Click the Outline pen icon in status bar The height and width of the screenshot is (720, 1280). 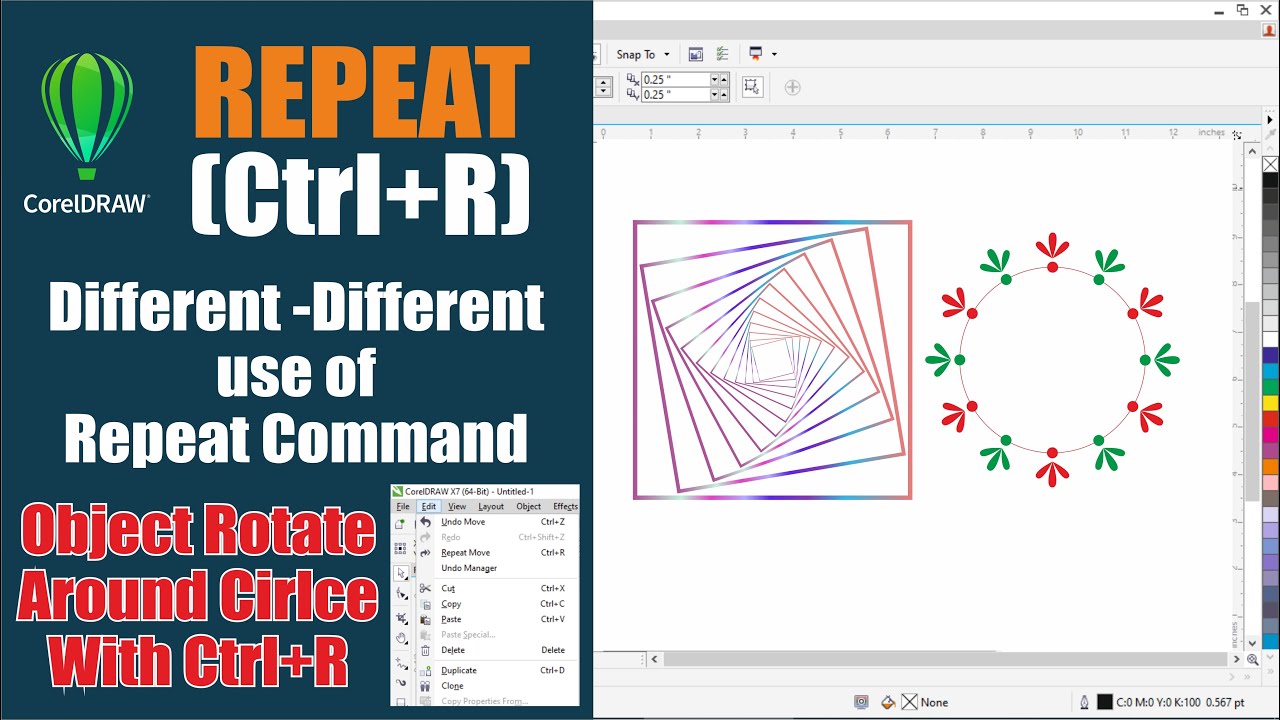pyautogui.click(x=1085, y=702)
